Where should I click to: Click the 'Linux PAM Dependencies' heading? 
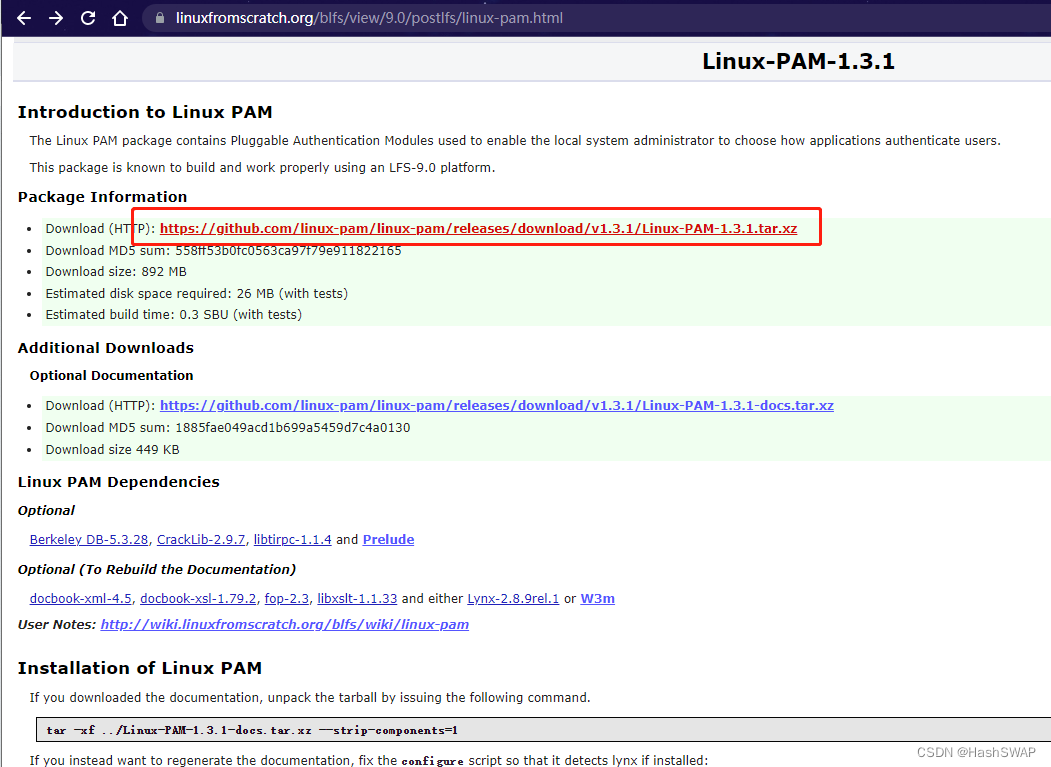[x=119, y=482]
